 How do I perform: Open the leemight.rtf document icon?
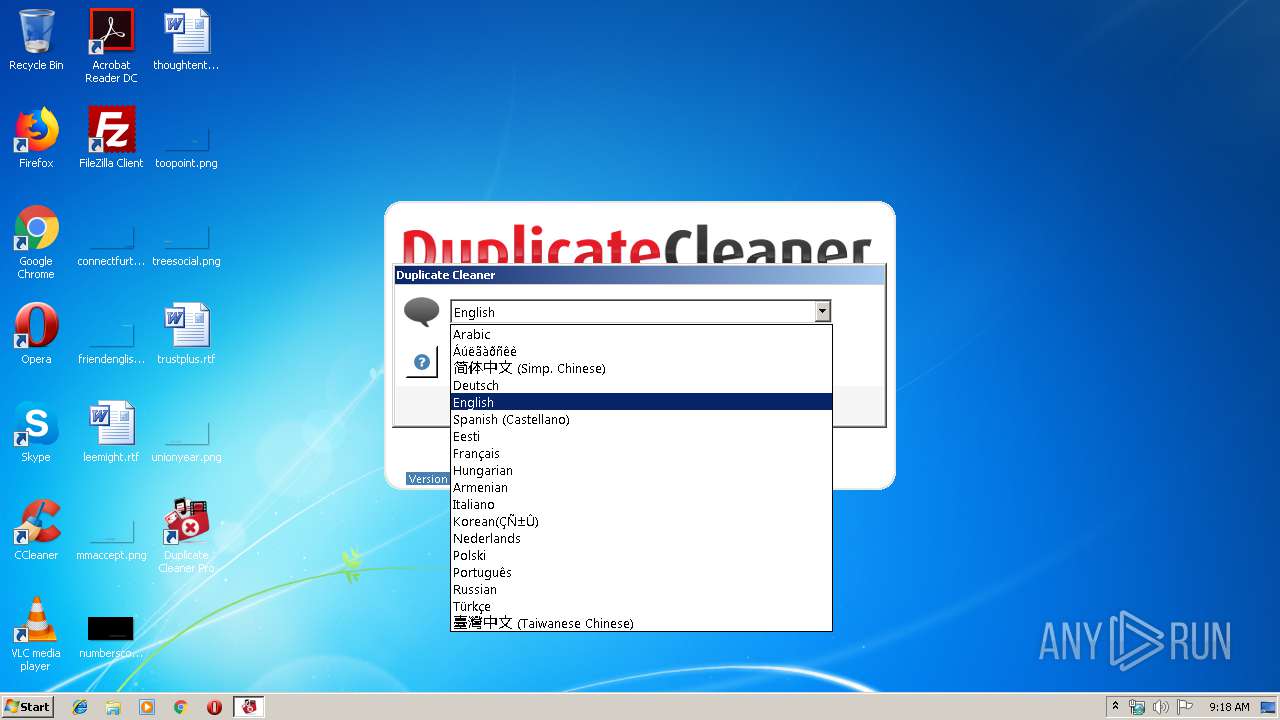pyautogui.click(x=111, y=432)
